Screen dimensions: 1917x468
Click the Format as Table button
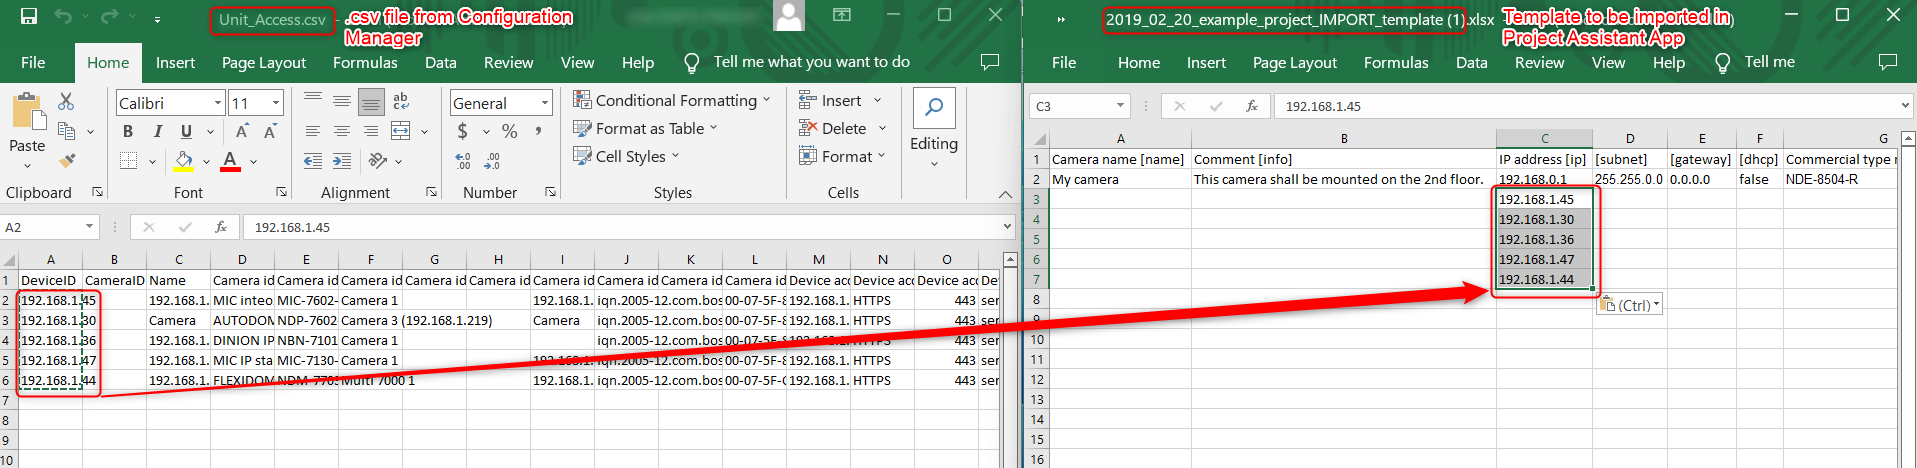click(646, 128)
